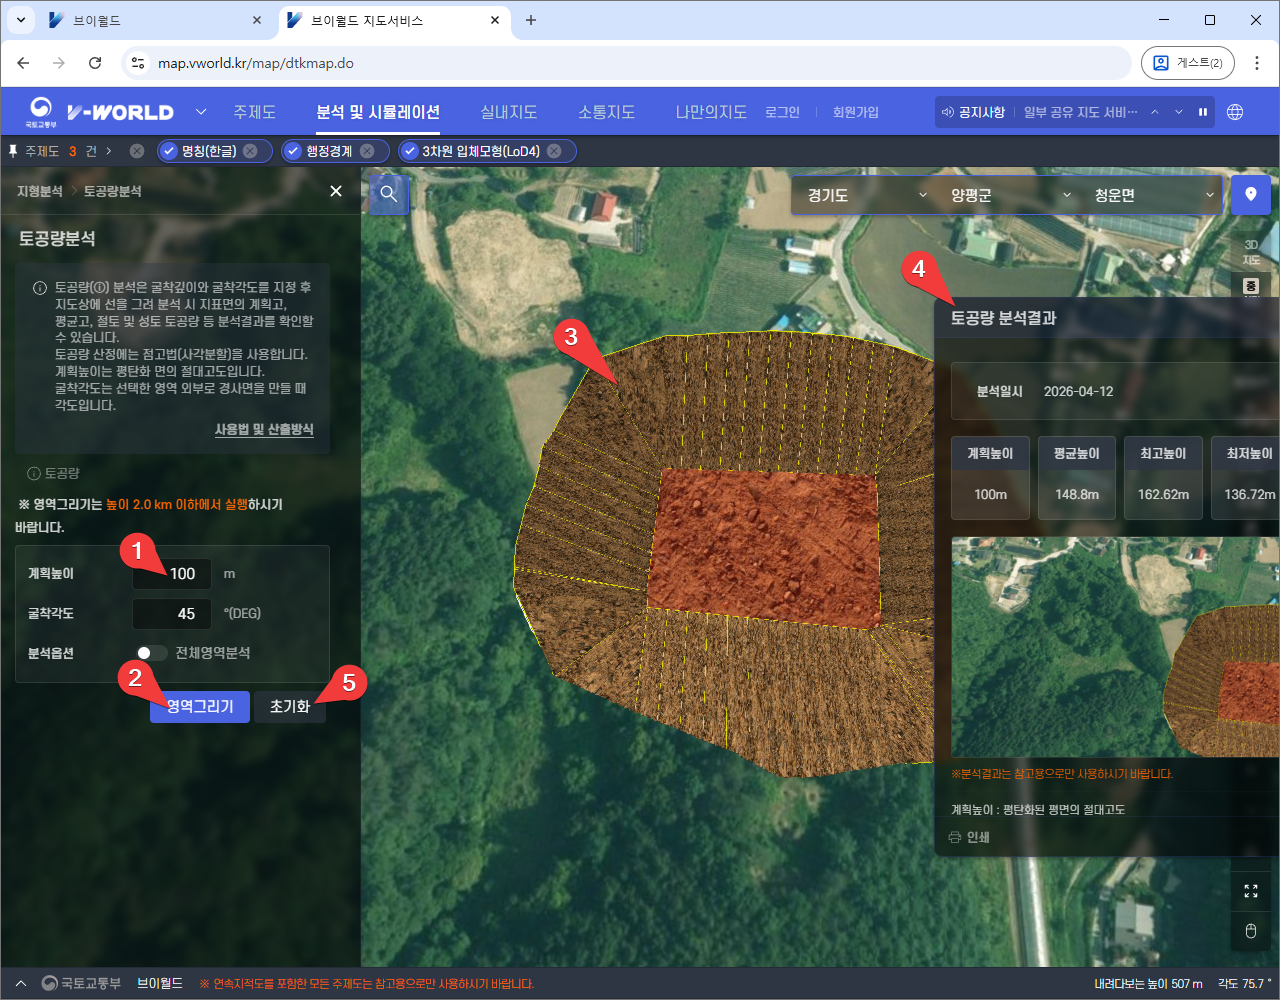Viewport: 1280px width, 1000px height.
Task: Open the 경기도 province dropdown
Action: click(866, 195)
